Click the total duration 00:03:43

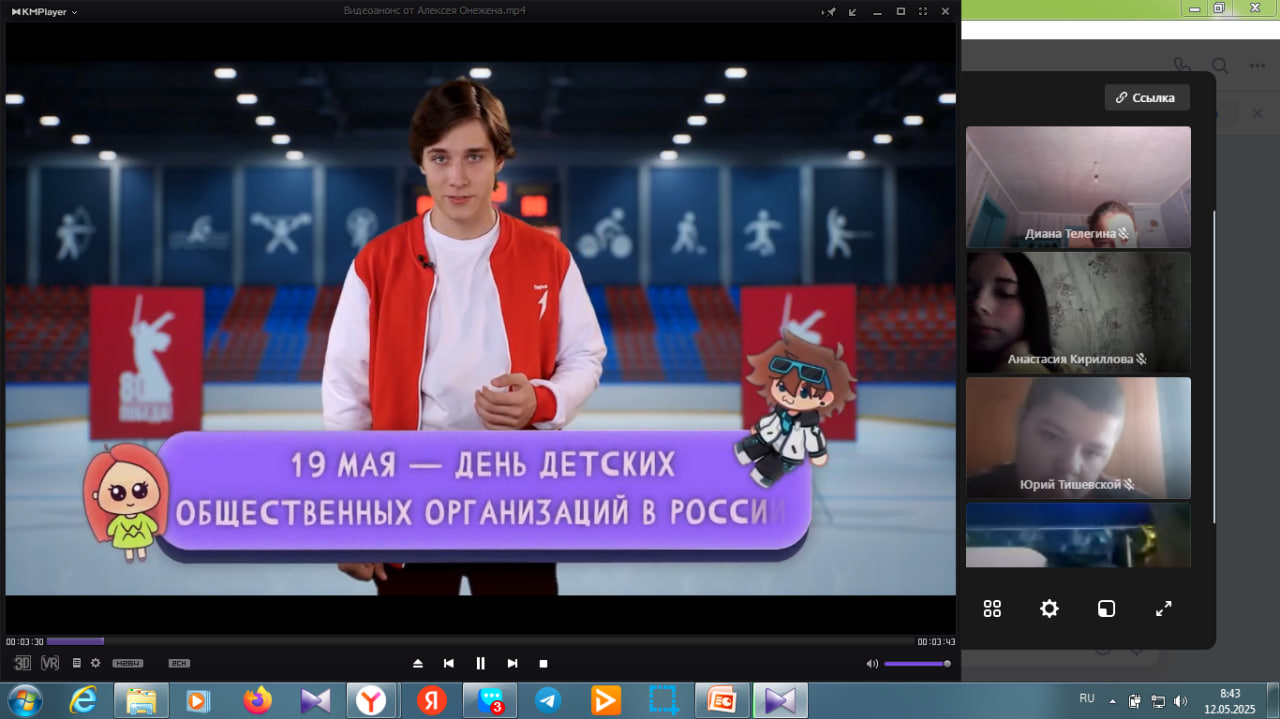click(x=936, y=642)
